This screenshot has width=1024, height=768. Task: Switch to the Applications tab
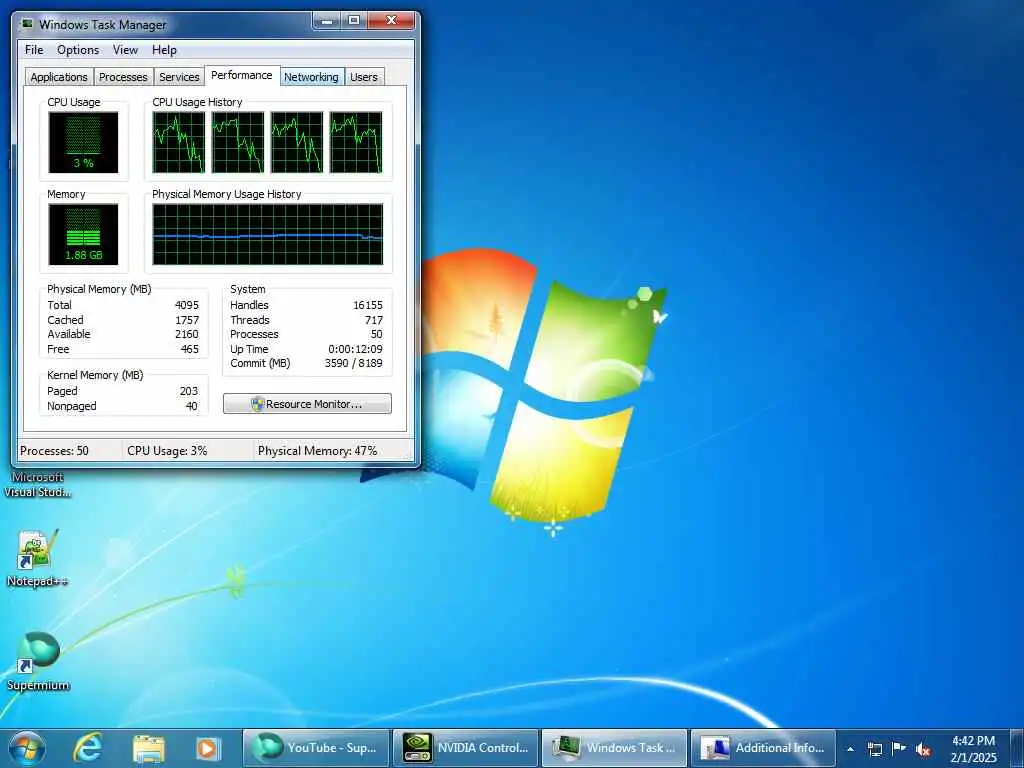coord(59,77)
